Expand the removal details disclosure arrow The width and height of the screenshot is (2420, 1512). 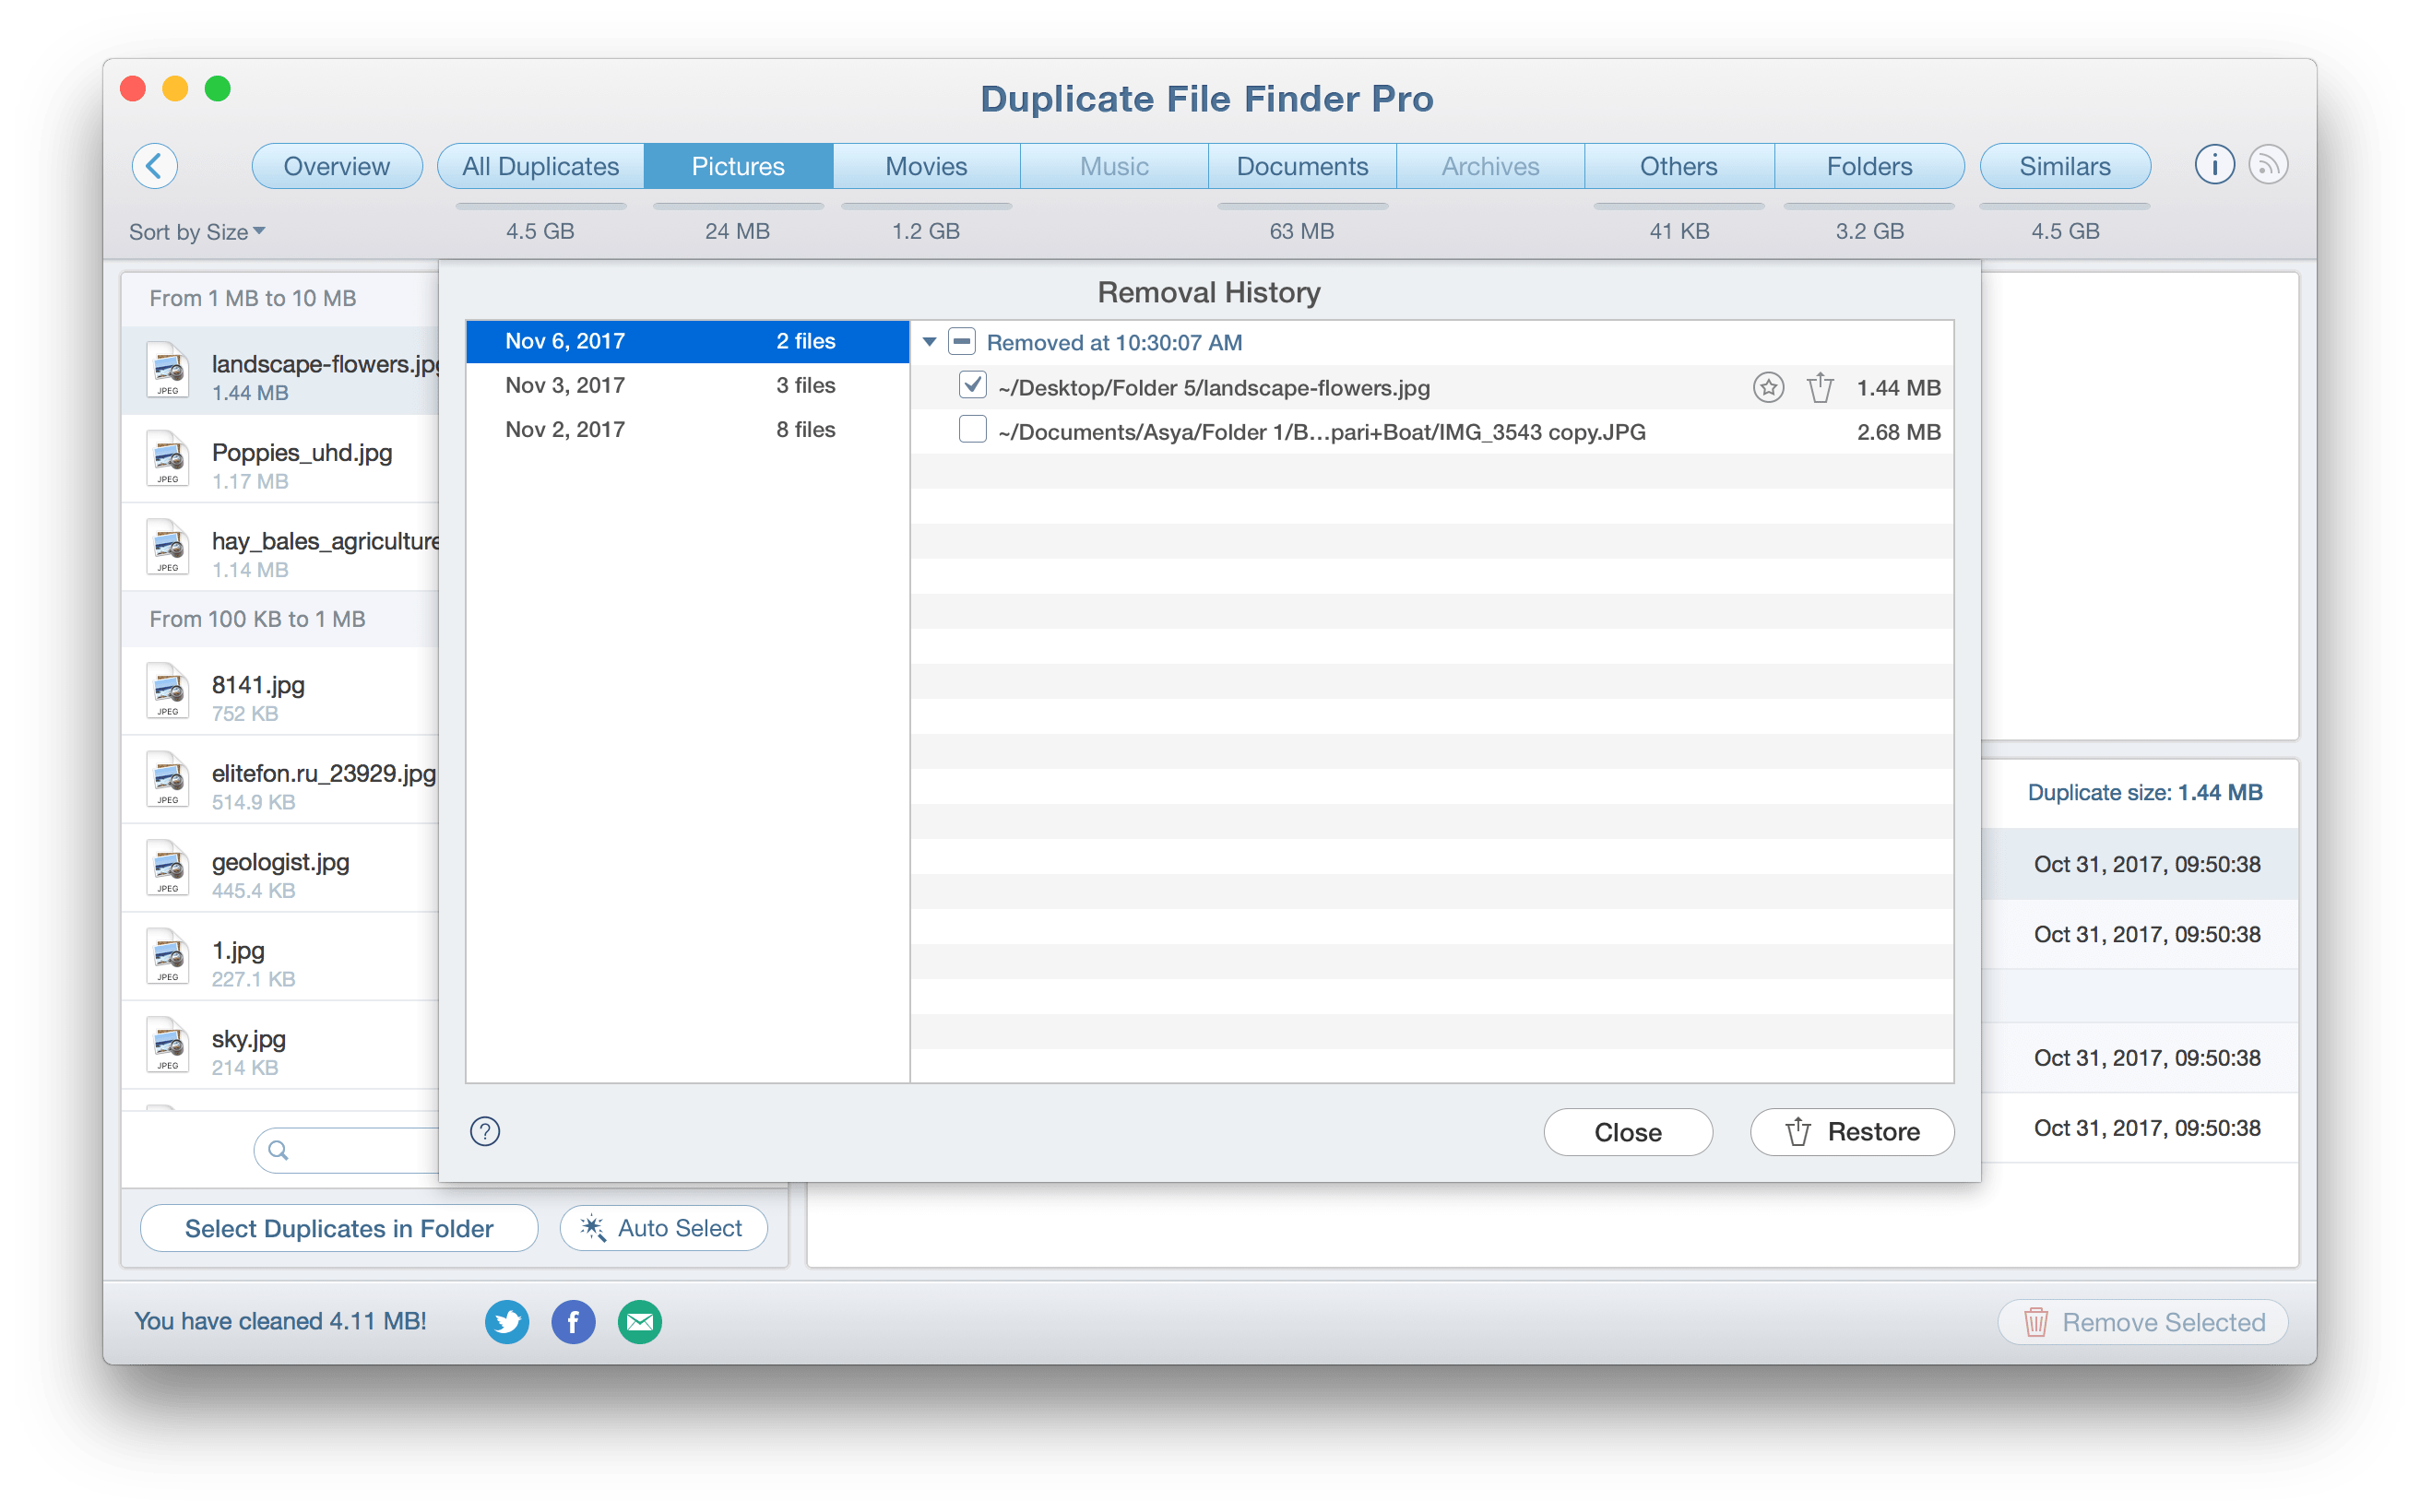932,341
